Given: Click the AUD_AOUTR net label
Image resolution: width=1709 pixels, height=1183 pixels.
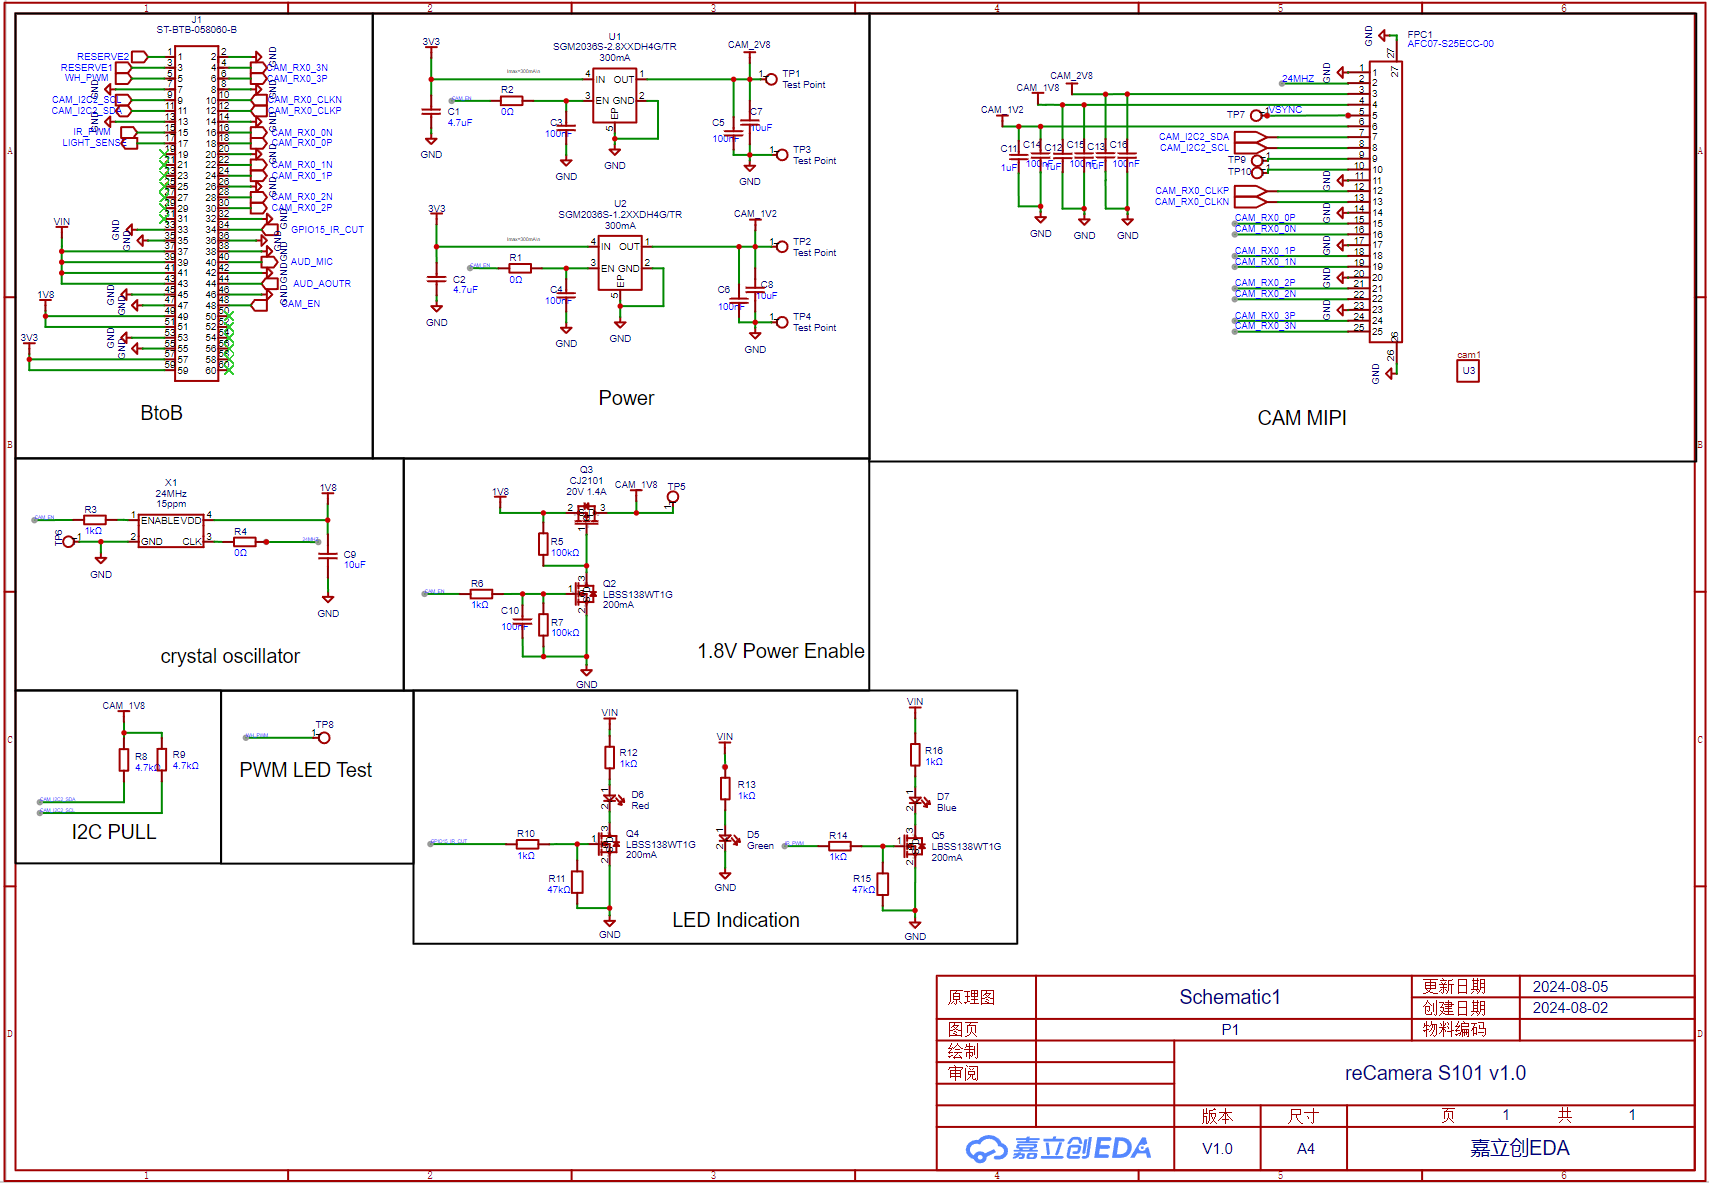Looking at the screenshot, I should click(322, 284).
